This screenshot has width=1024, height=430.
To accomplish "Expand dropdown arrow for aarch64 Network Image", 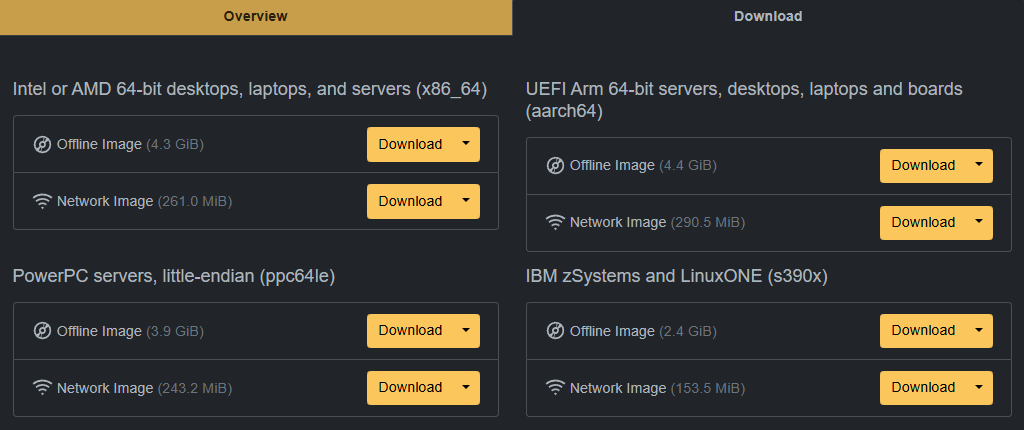I will click(979, 222).
